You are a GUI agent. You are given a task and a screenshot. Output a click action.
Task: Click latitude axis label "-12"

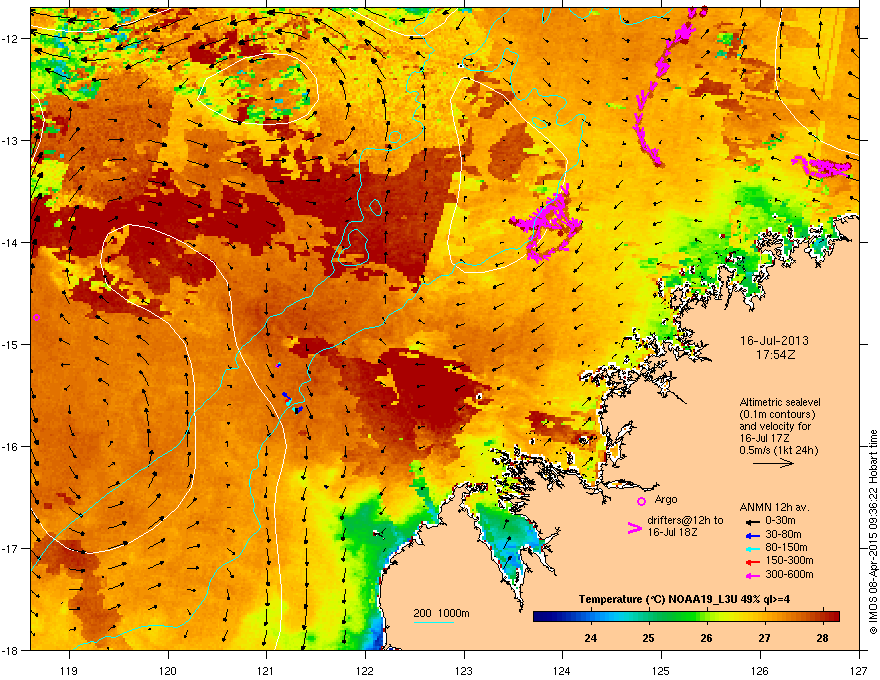coord(10,38)
